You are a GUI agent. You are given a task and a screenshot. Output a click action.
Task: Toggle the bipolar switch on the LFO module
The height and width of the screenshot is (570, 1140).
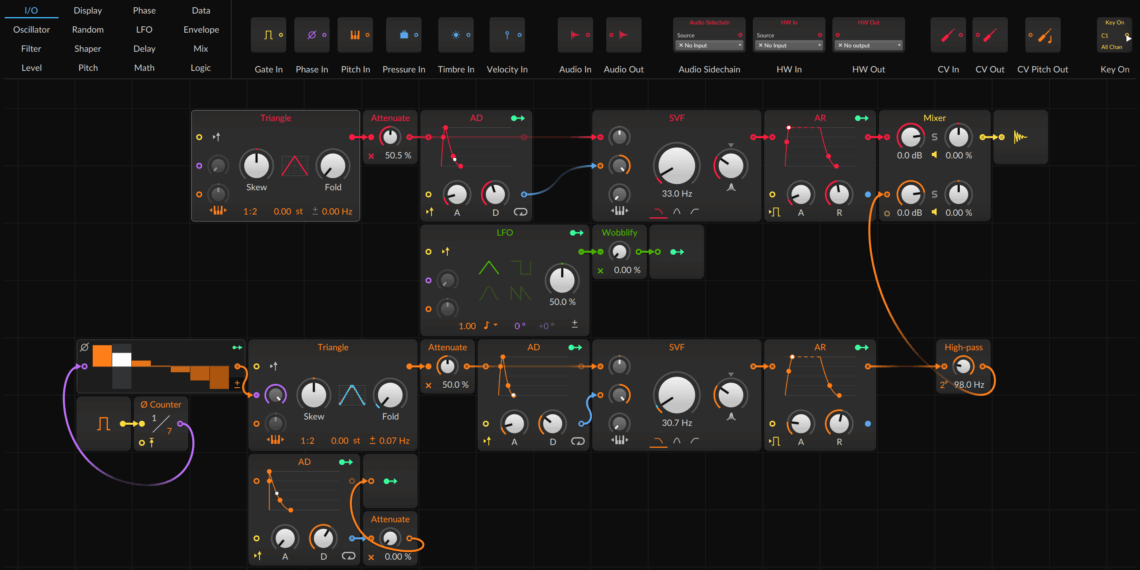[x=574, y=325]
